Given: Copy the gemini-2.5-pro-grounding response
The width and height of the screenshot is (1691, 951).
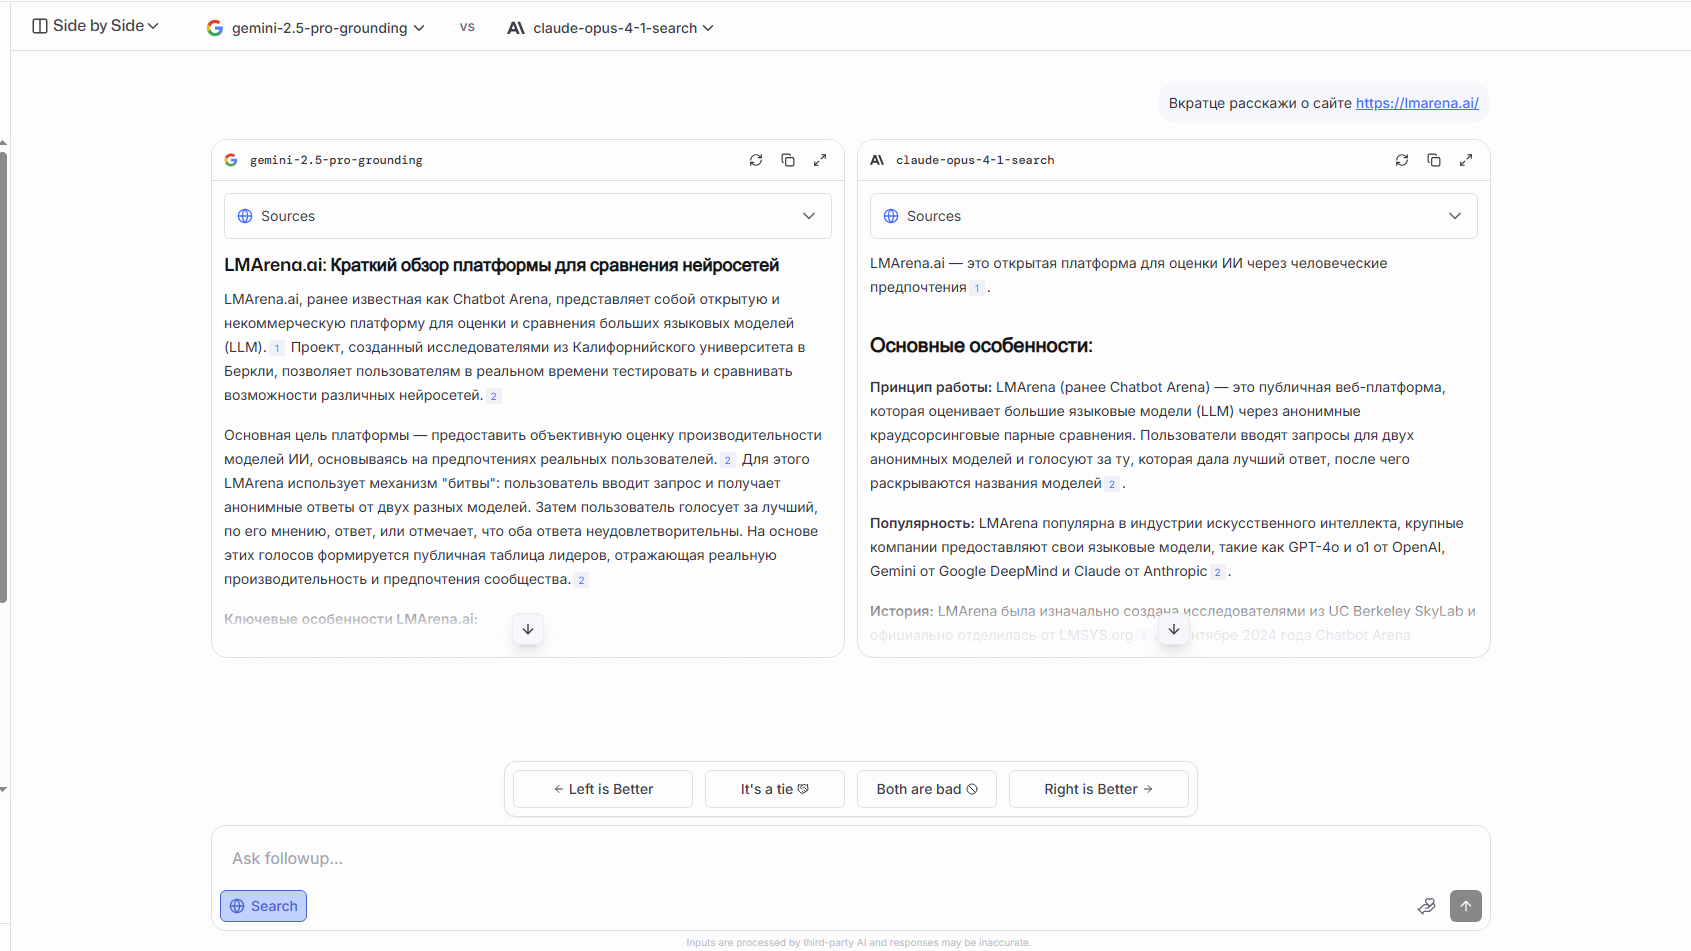Looking at the screenshot, I should click(788, 159).
